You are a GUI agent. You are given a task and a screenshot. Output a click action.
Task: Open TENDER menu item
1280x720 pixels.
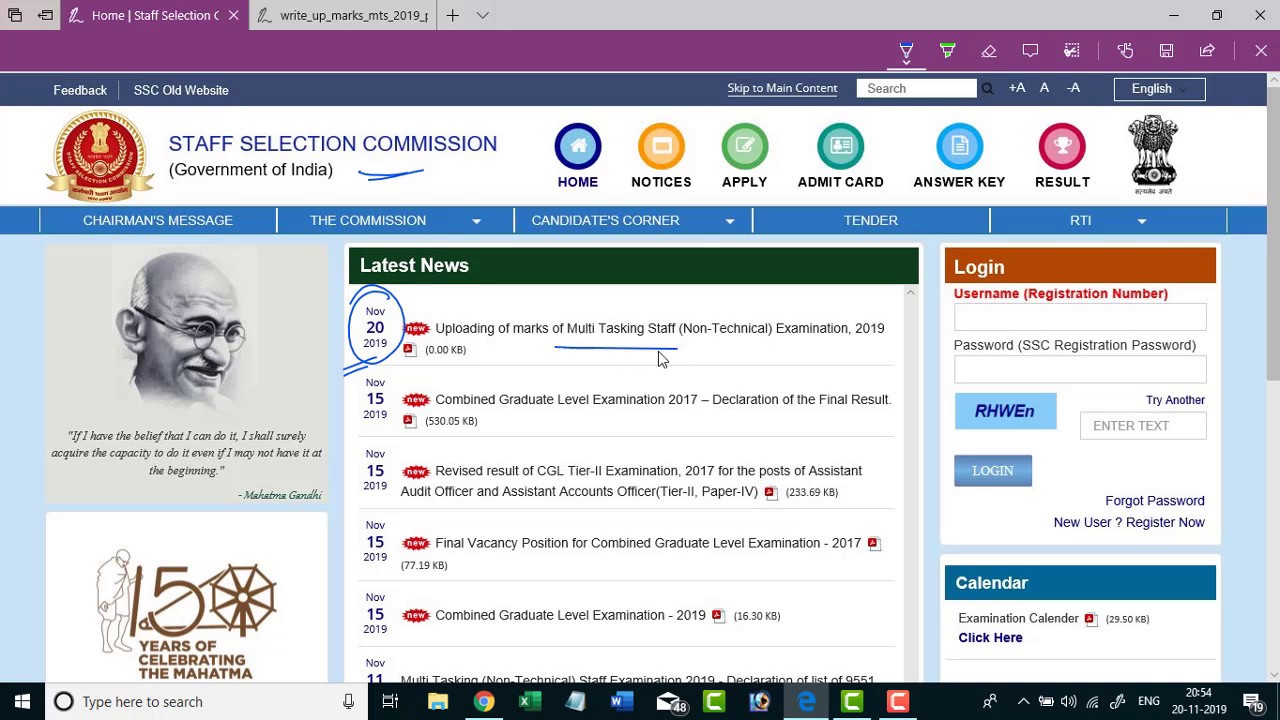coord(871,220)
